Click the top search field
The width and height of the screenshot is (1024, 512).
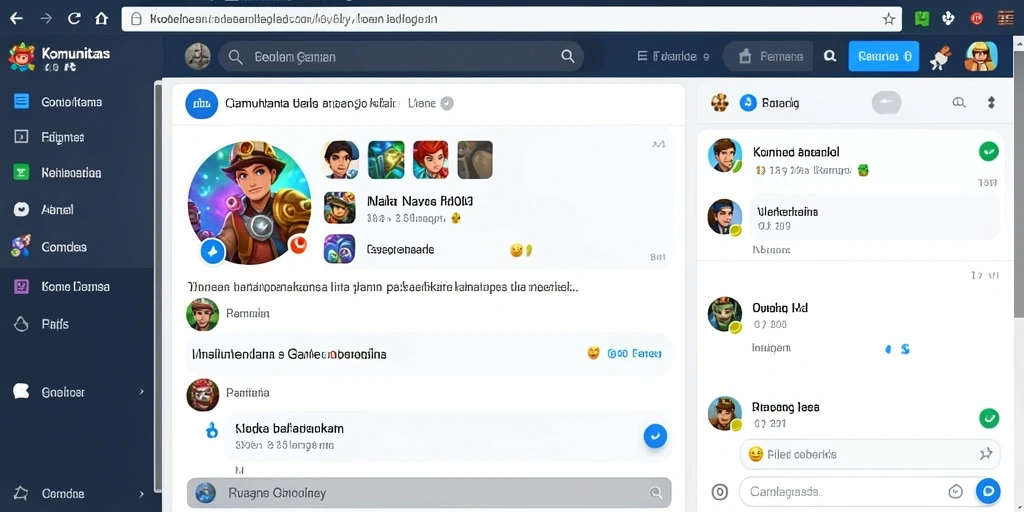pos(400,57)
